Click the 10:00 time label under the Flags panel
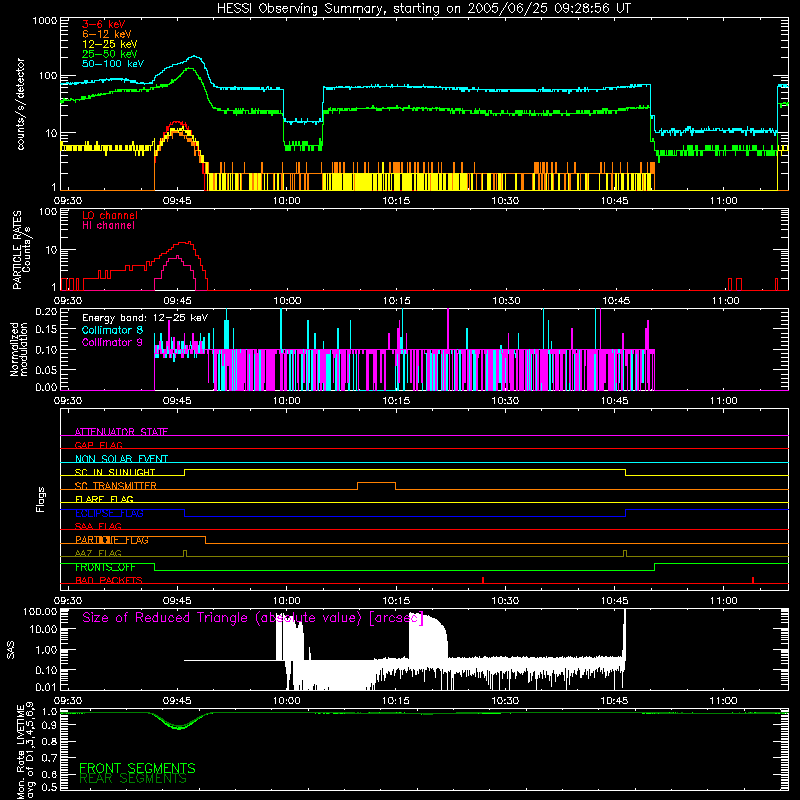This screenshot has width=800, height=800. click(286, 601)
